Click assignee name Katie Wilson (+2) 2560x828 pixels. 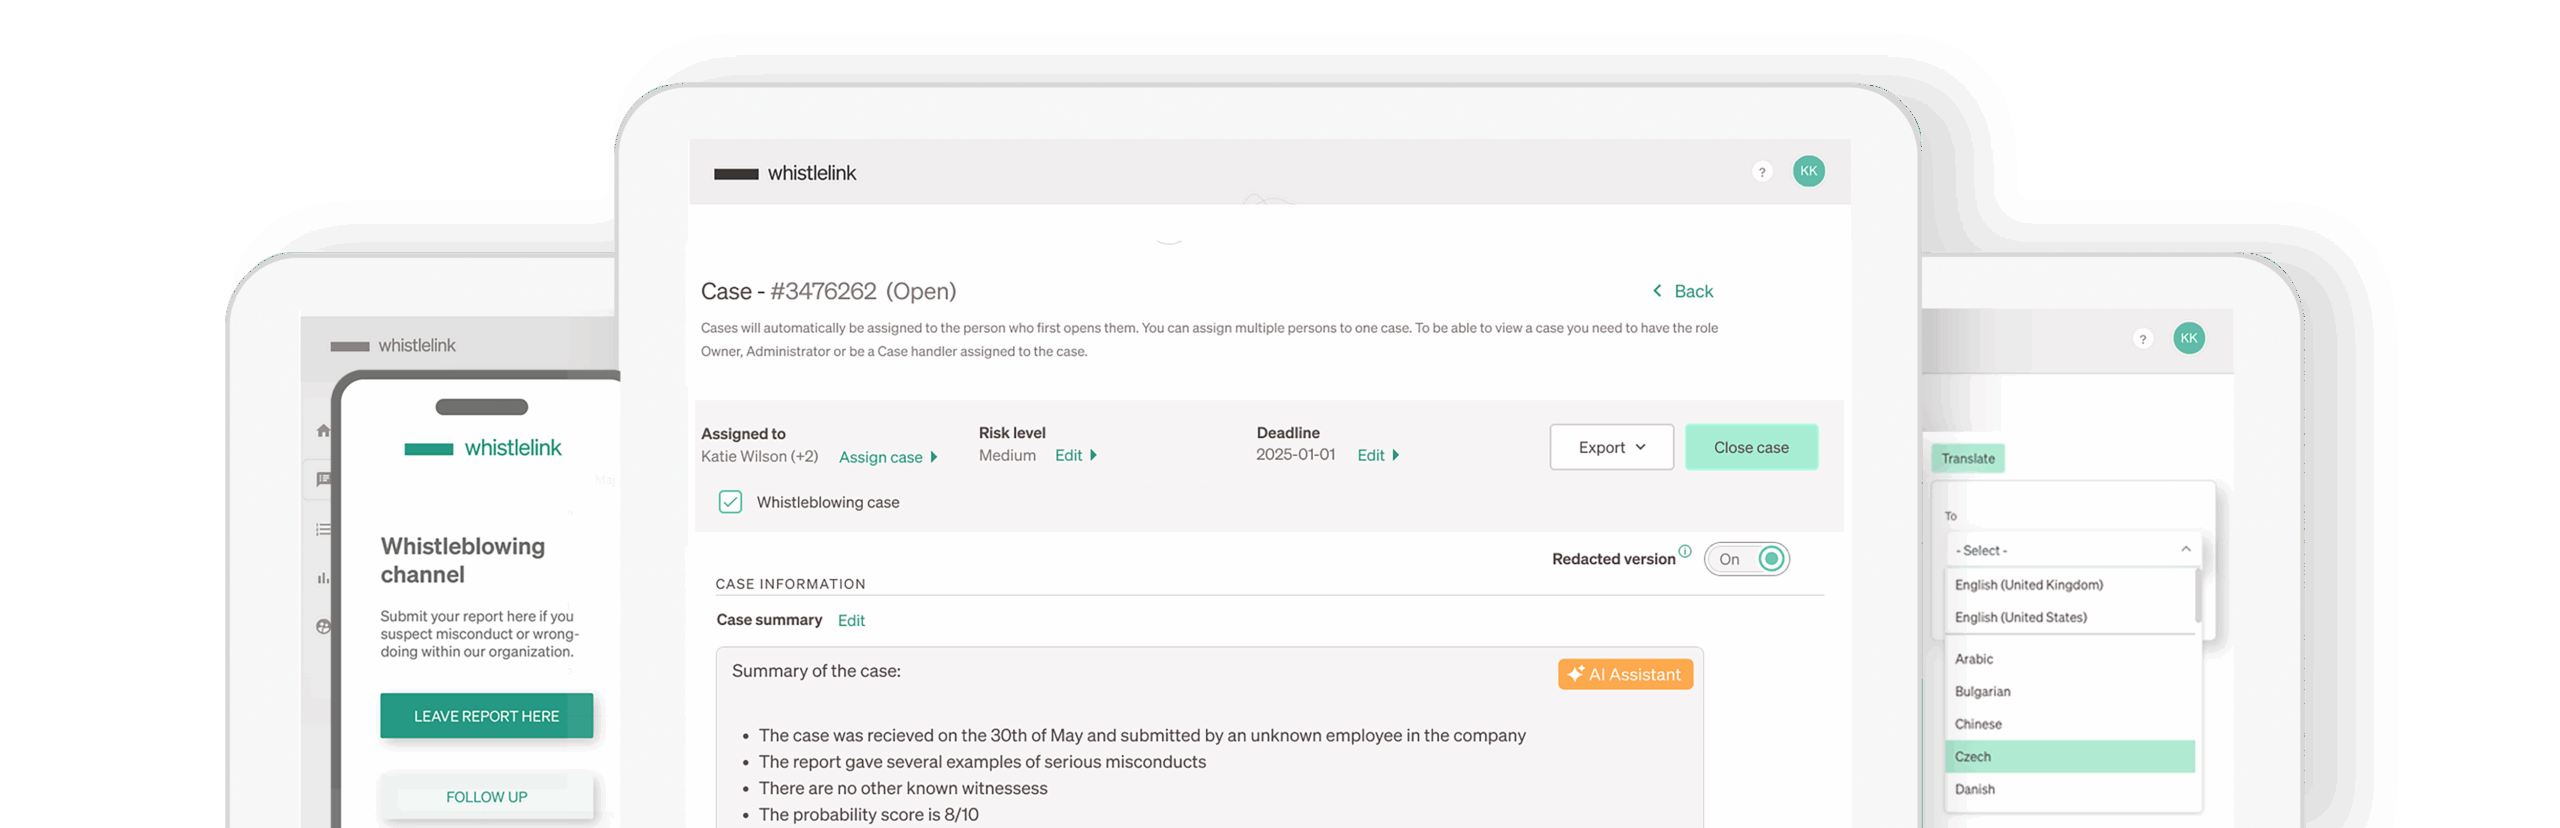pyautogui.click(x=758, y=456)
